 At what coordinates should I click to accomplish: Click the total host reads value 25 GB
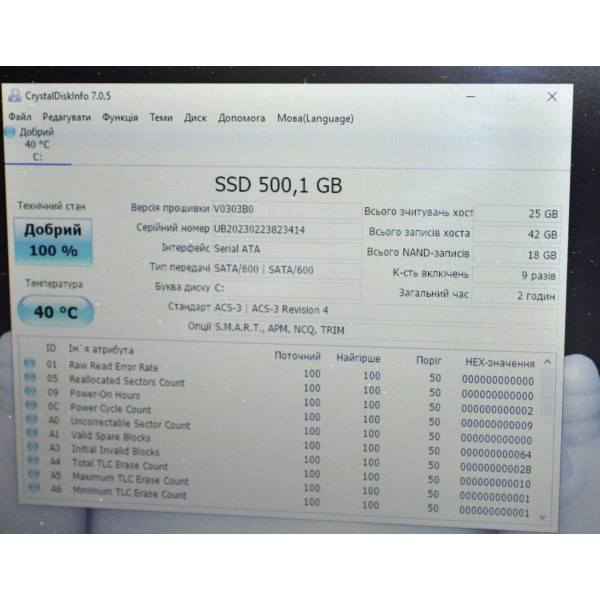point(517,214)
